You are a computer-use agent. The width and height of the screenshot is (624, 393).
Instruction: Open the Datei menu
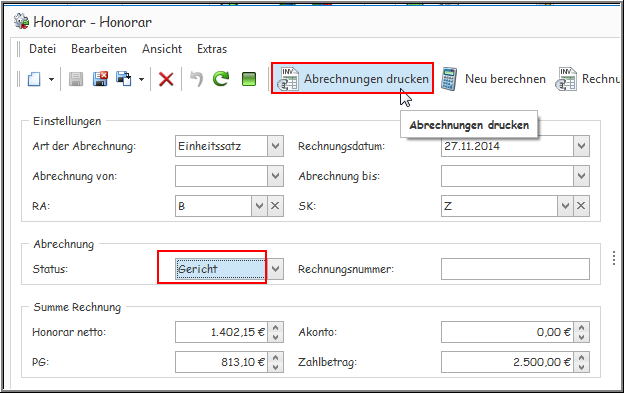coord(43,49)
